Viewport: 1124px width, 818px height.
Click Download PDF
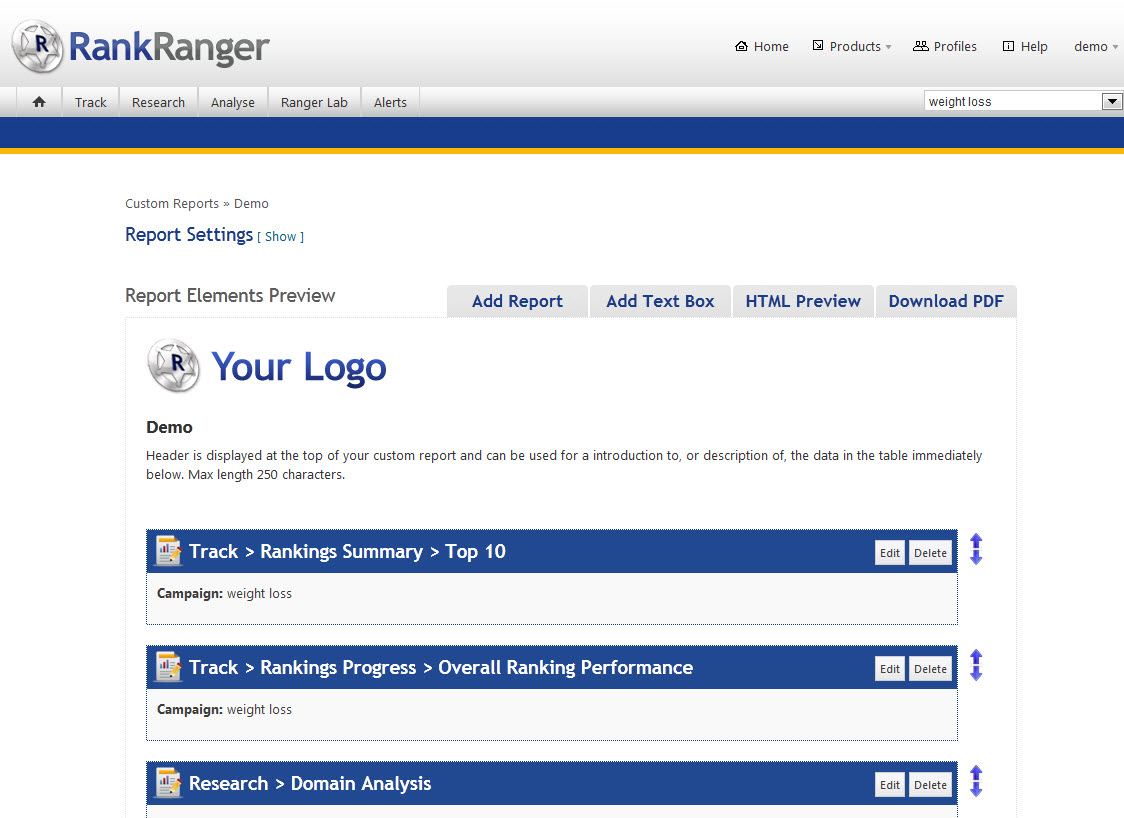click(x=946, y=301)
